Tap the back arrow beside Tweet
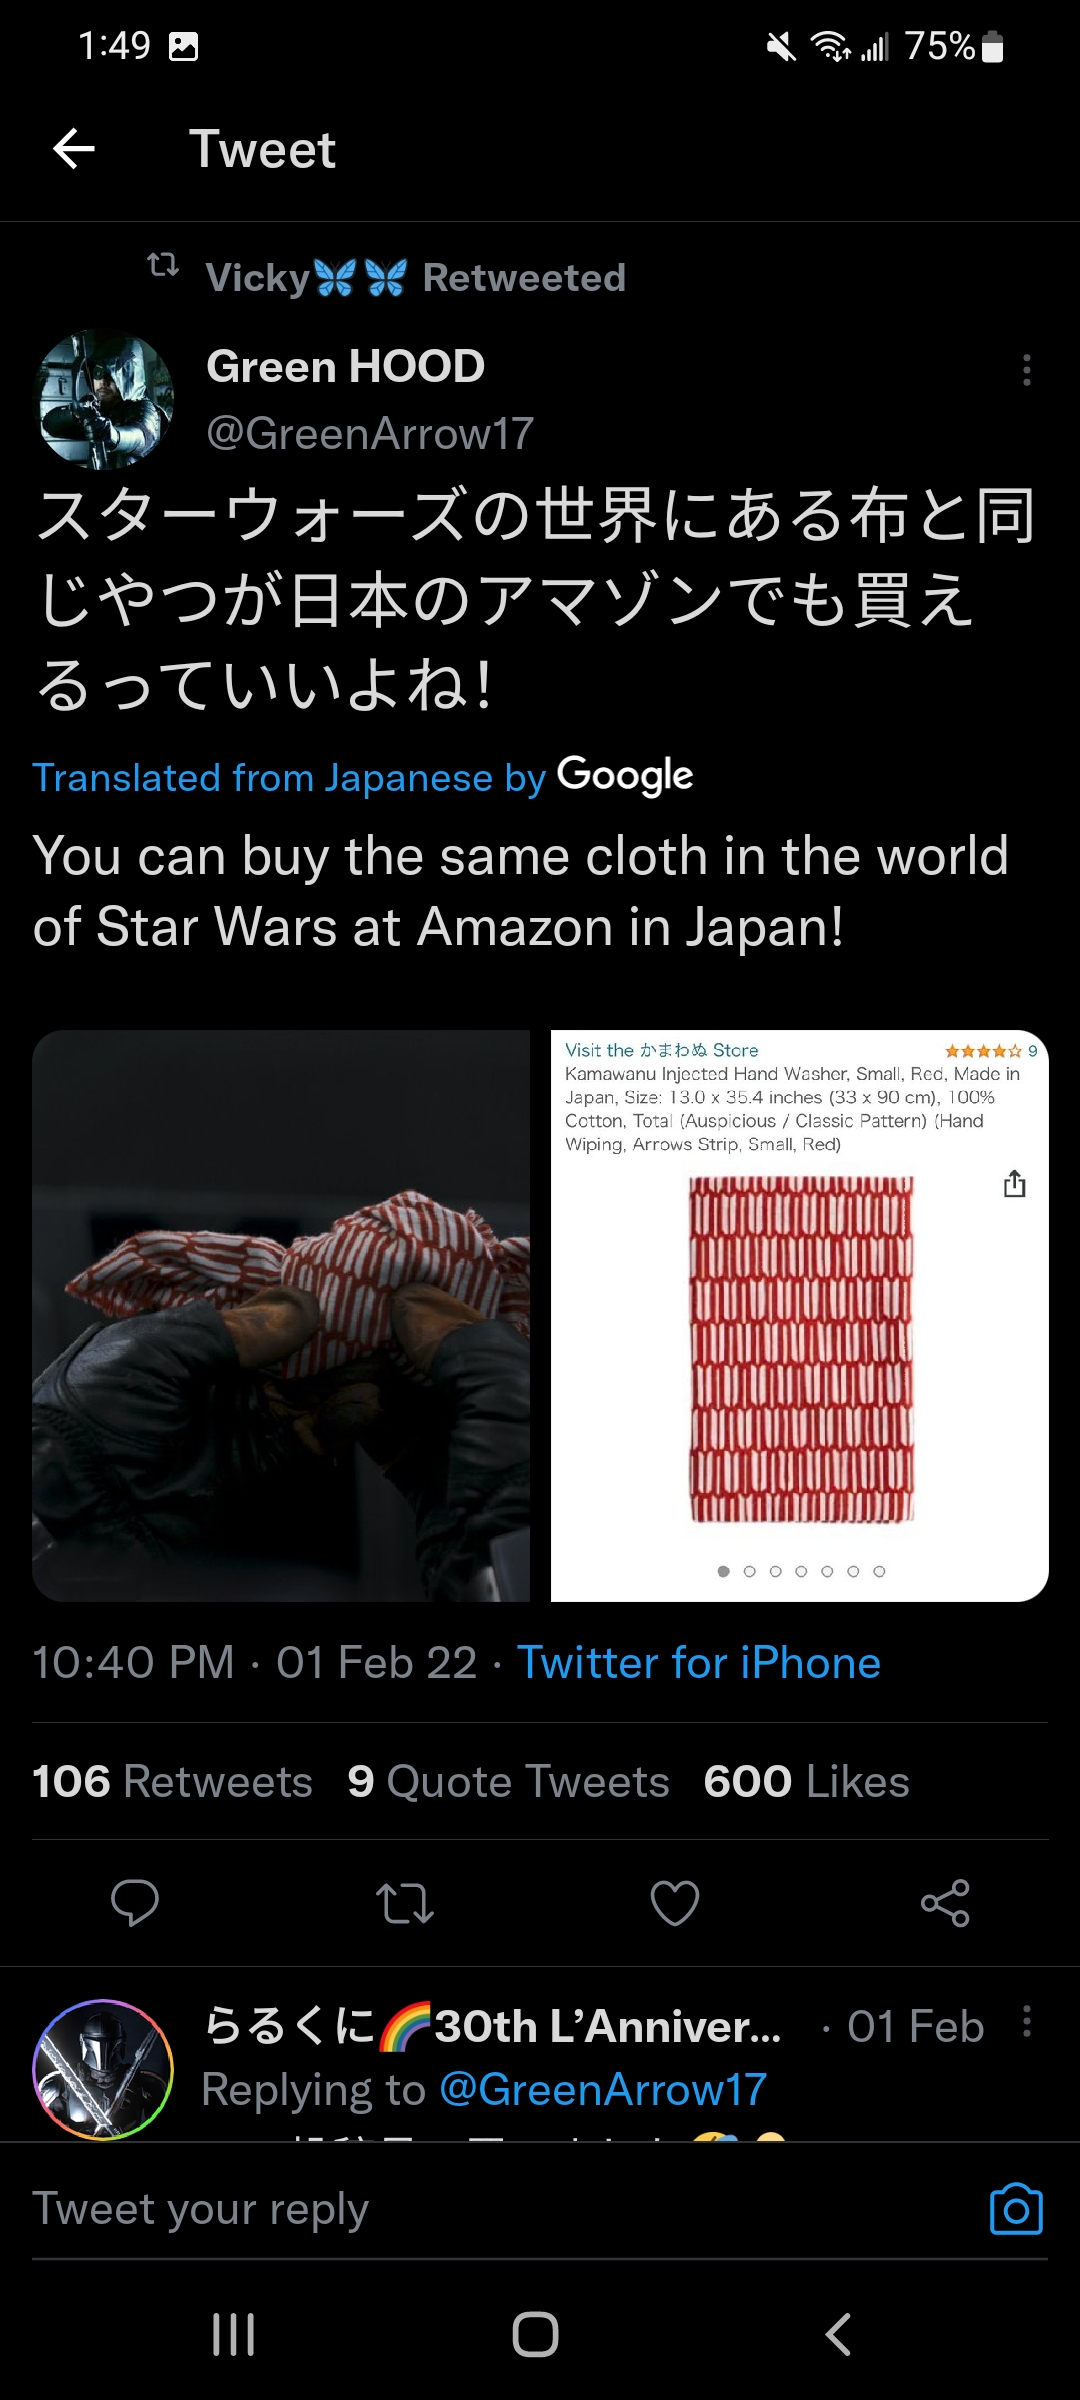Viewport: 1080px width, 2400px height. [x=74, y=149]
